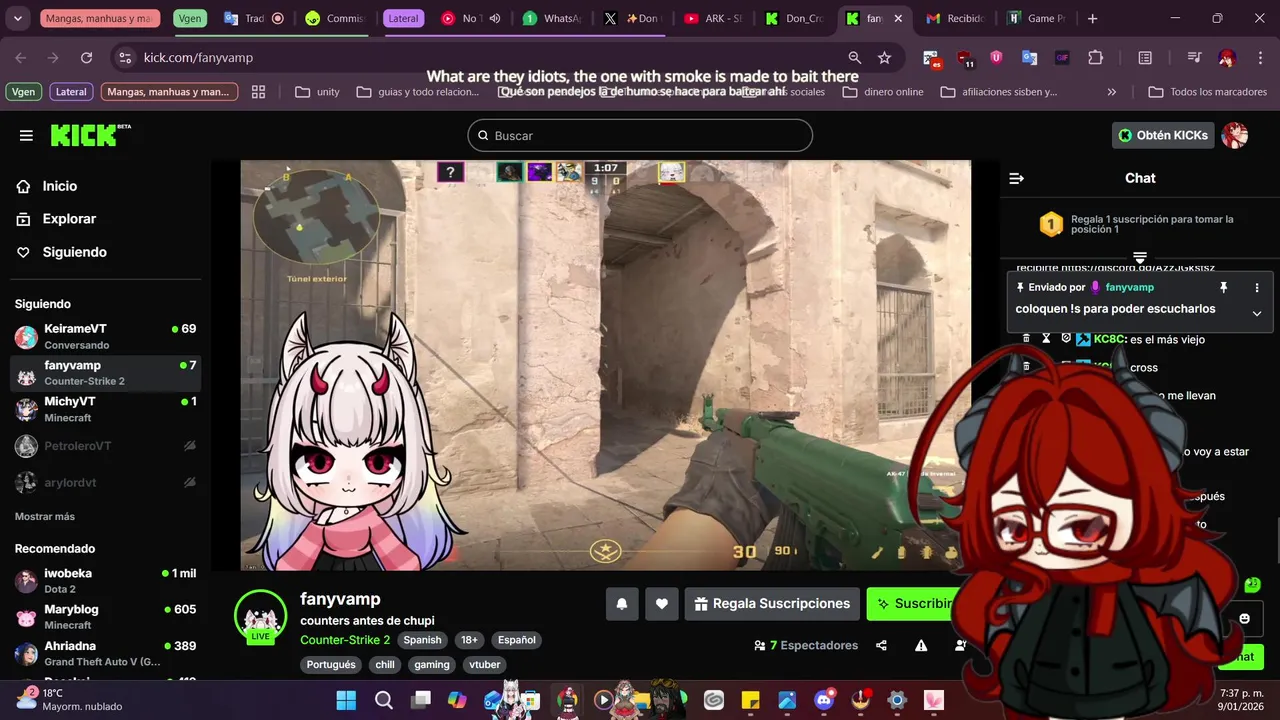Unpin message via the pin icon
1280x720 pixels.
coord(1223,287)
